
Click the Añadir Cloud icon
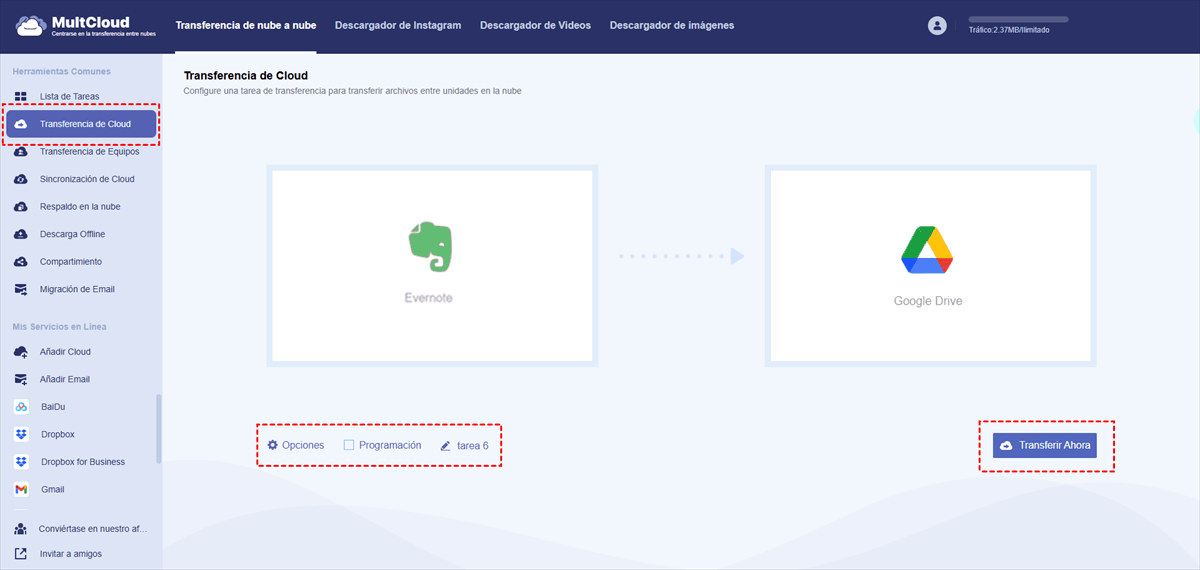[x=20, y=352]
